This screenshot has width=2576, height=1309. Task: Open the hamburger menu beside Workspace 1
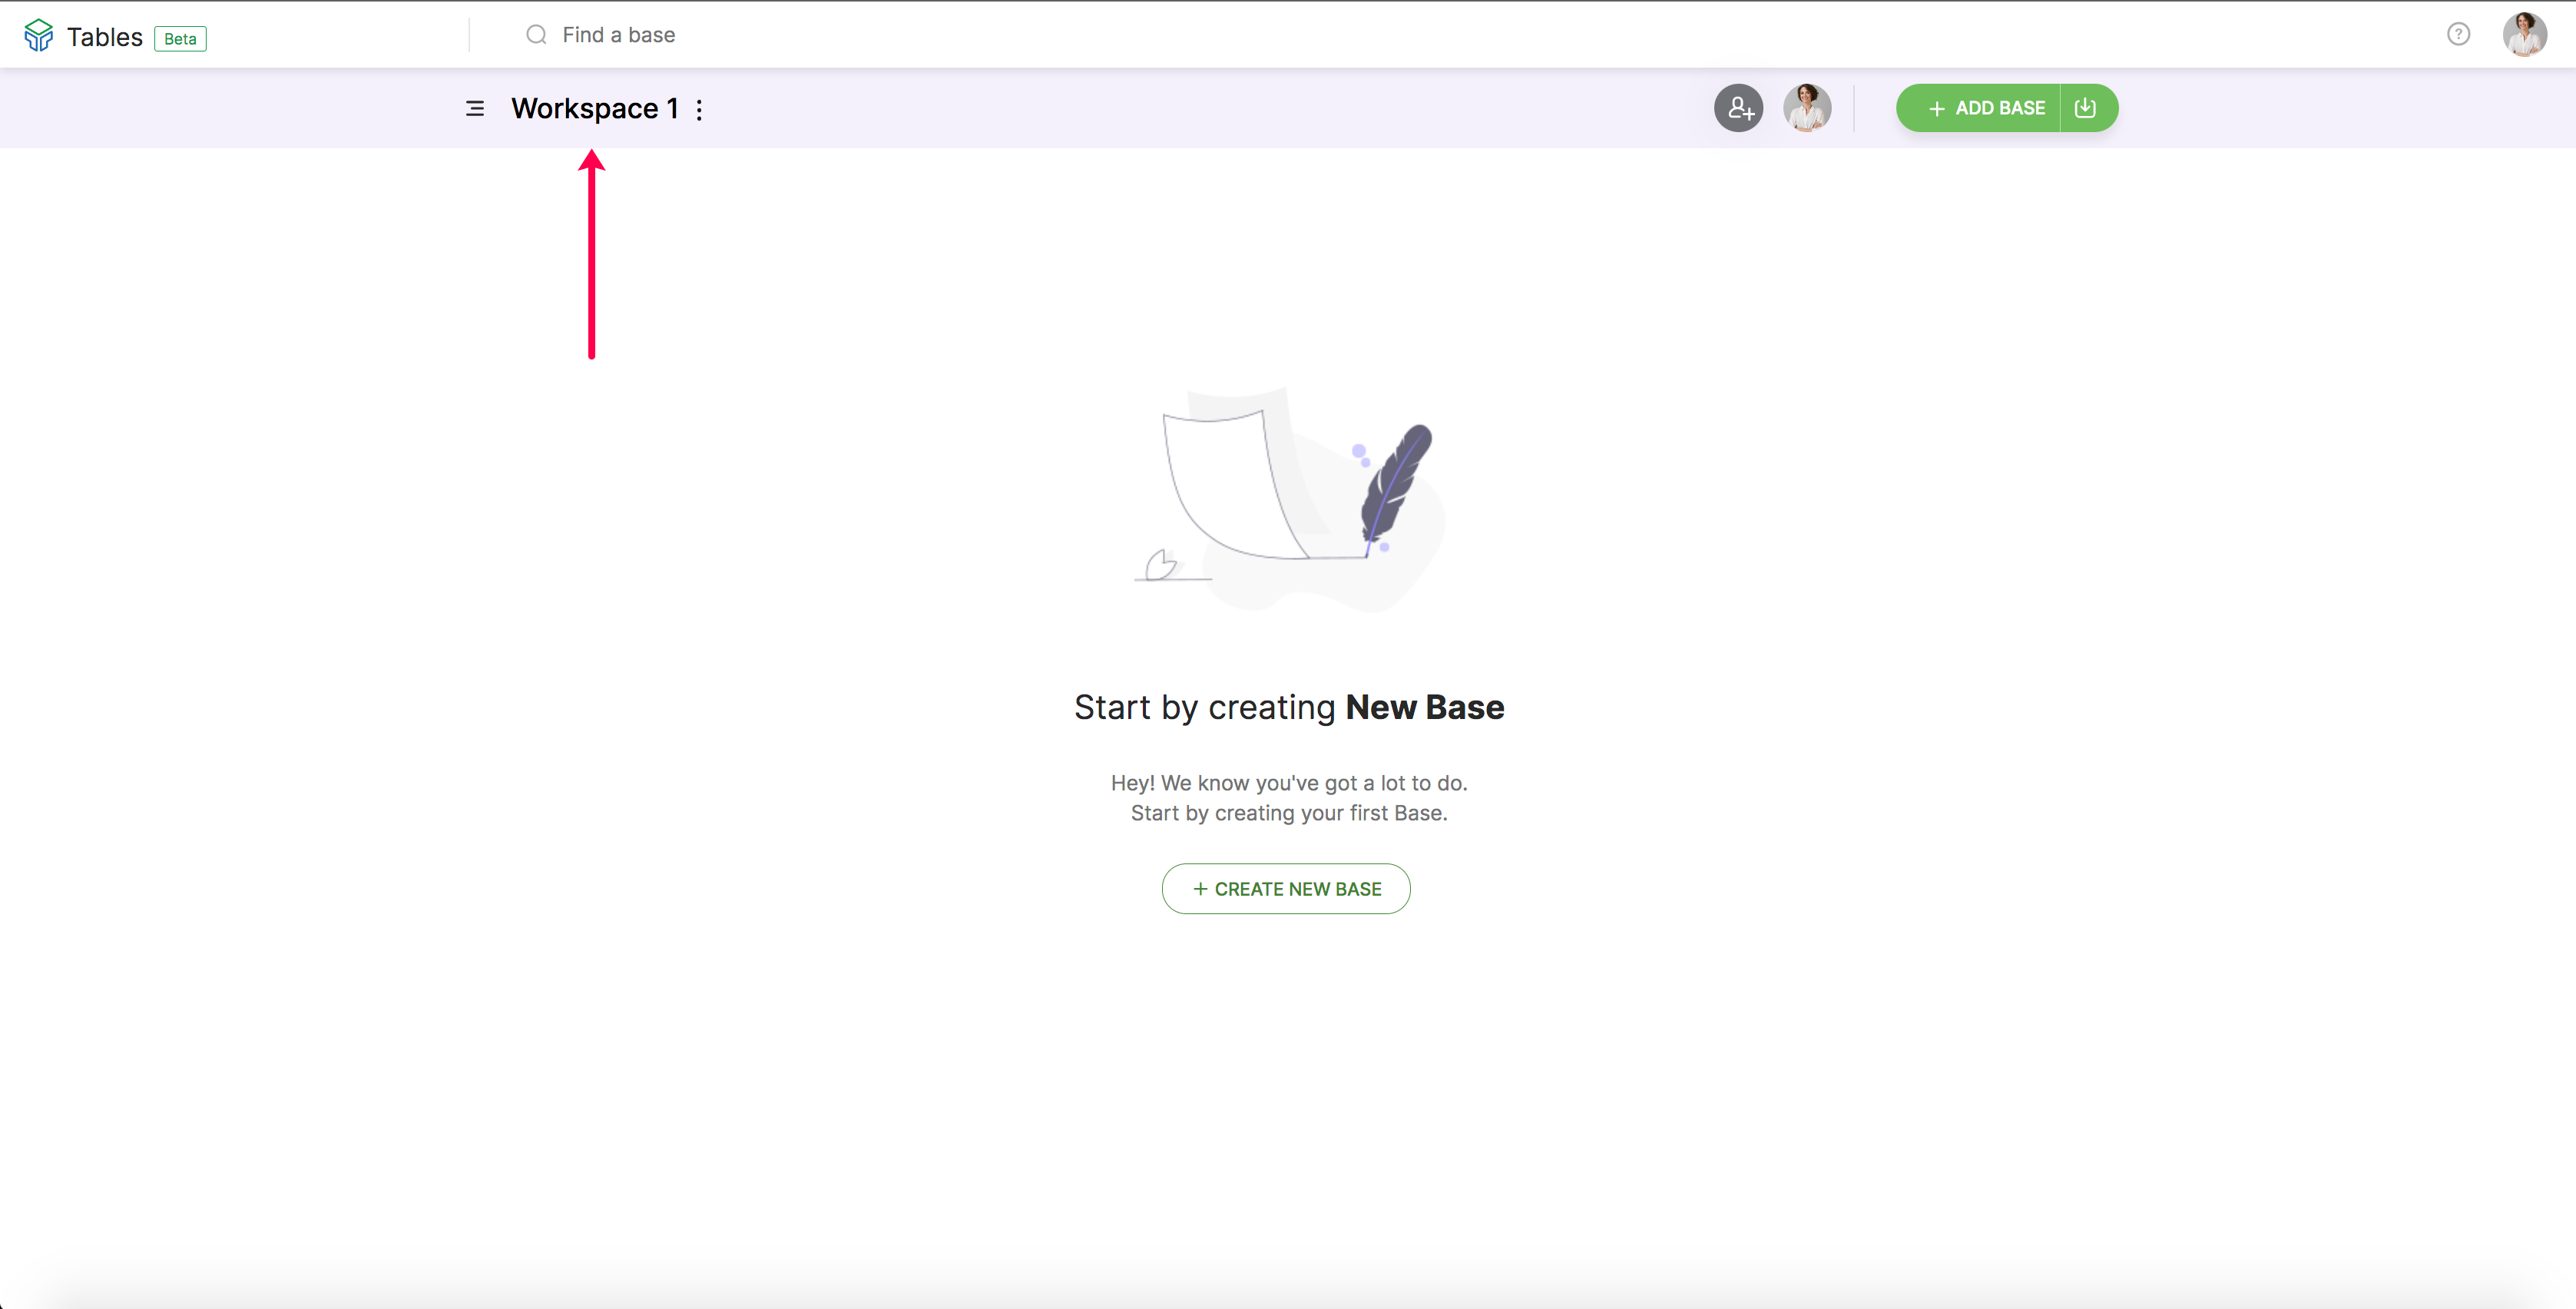pyautogui.click(x=475, y=108)
